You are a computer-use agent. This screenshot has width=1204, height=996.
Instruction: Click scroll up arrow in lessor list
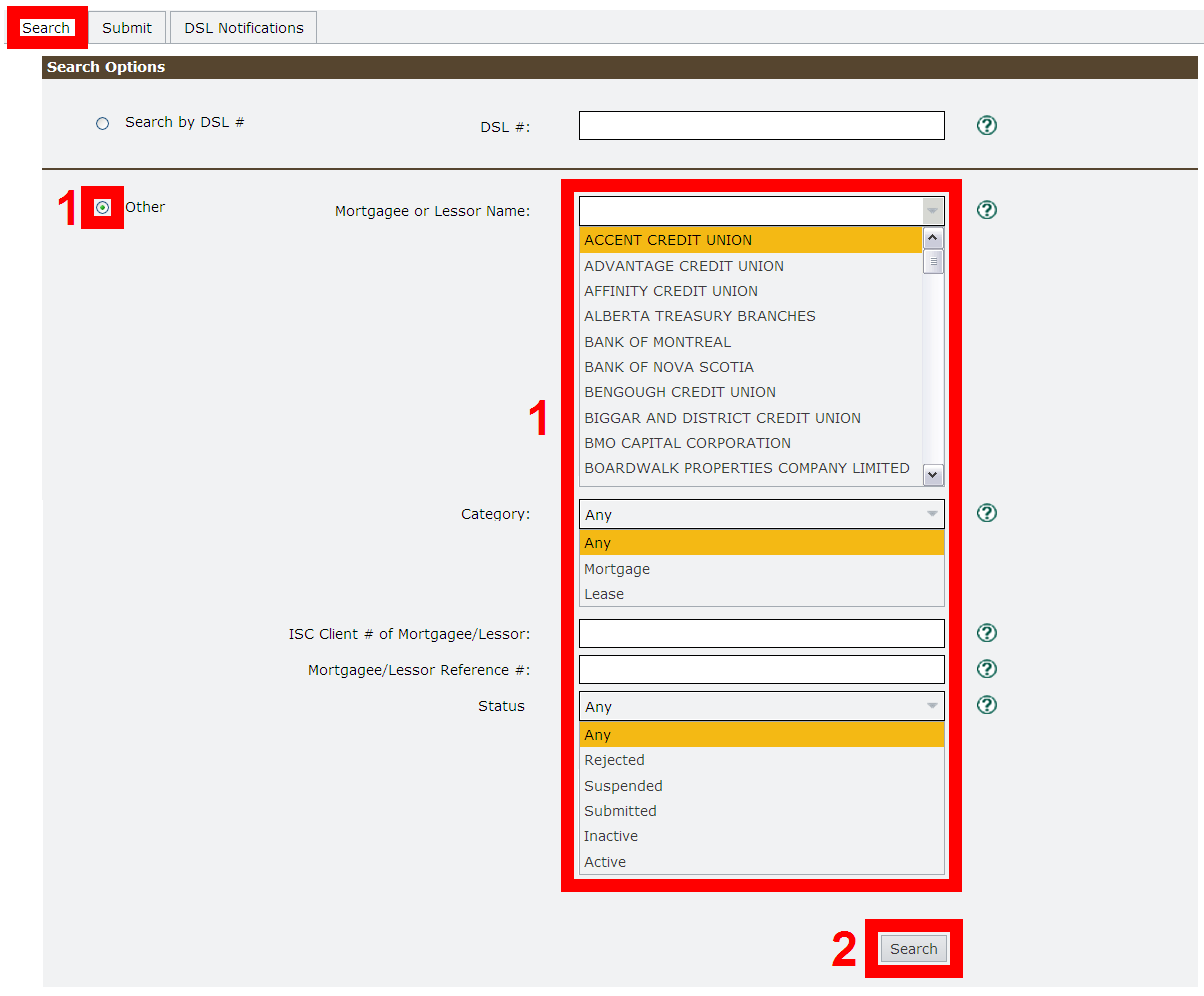(933, 238)
